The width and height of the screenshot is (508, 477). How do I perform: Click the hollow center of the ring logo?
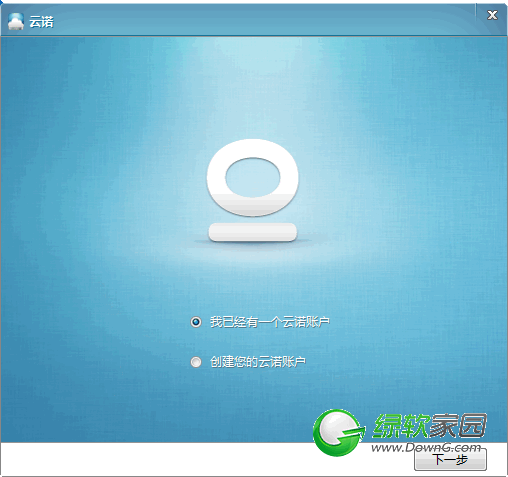click(x=253, y=177)
